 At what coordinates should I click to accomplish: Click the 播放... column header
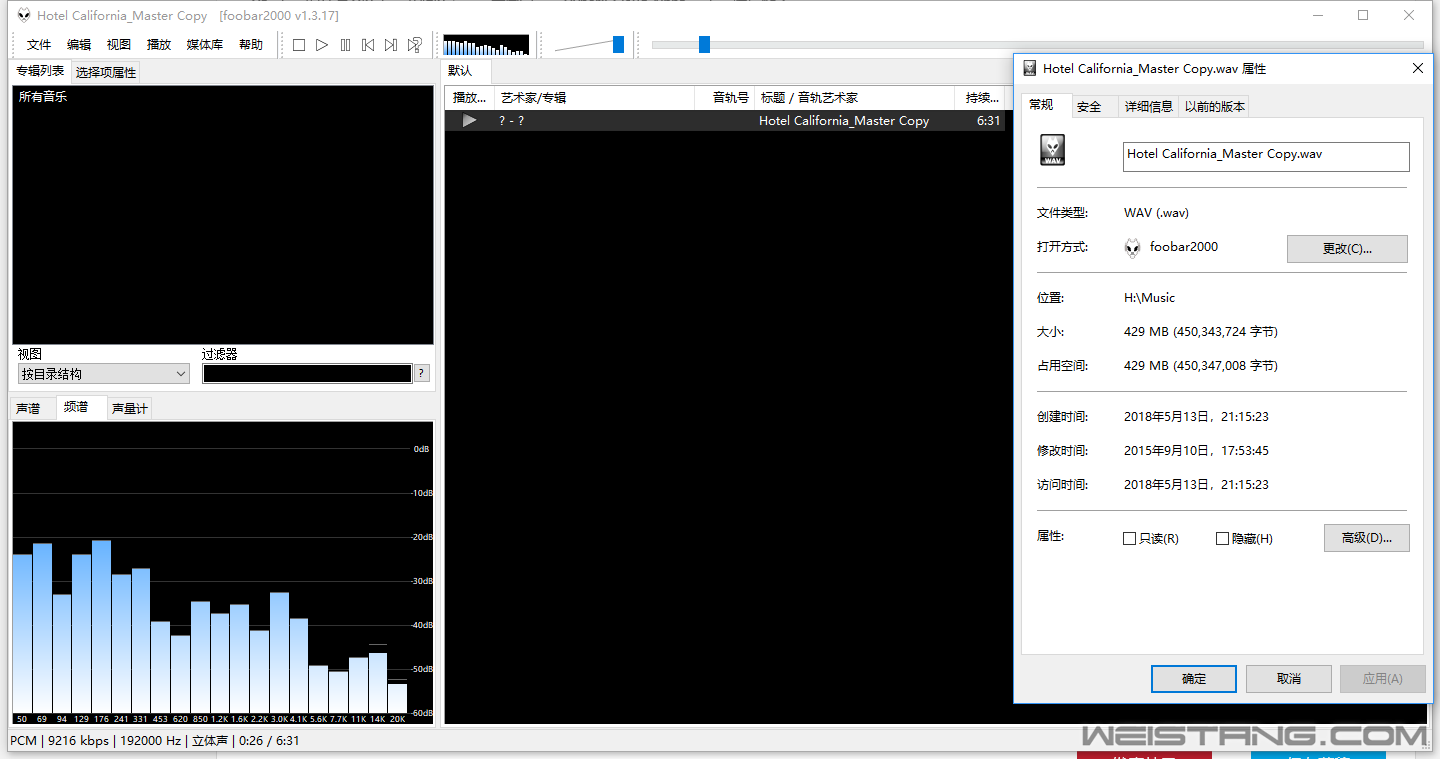click(x=470, y=97)
